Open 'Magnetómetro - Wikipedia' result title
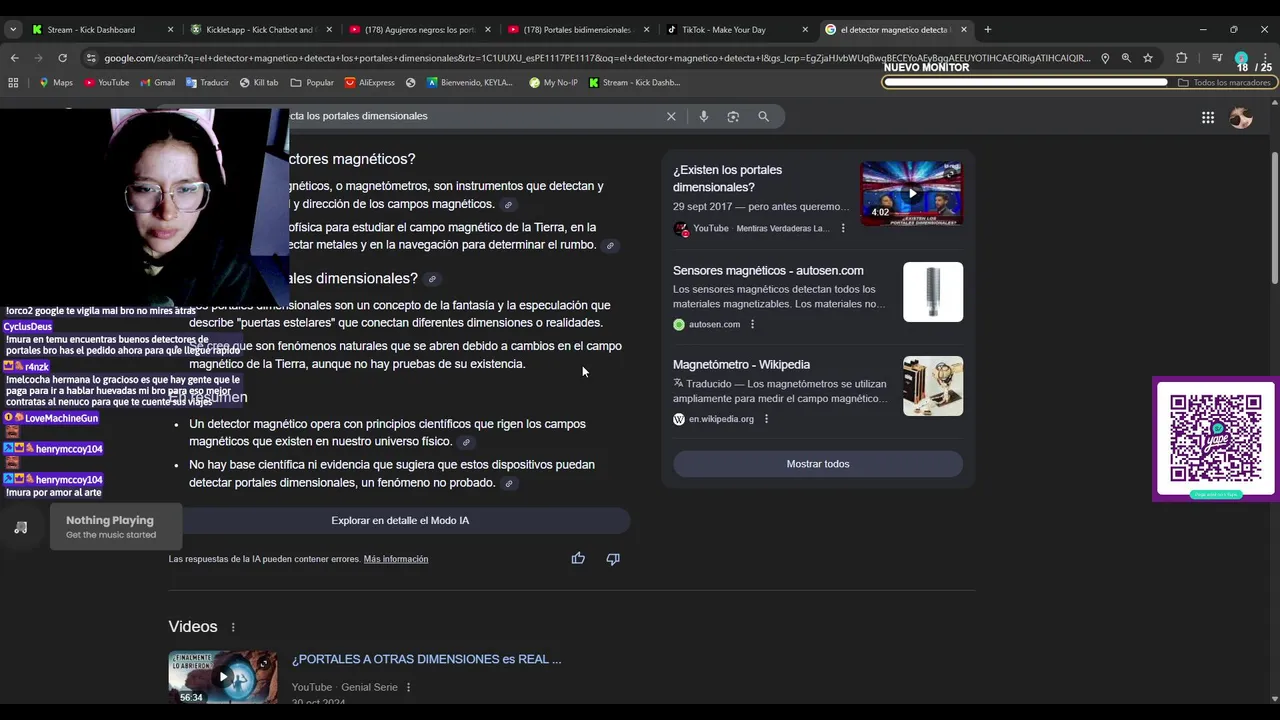 [x=741, y=365]
